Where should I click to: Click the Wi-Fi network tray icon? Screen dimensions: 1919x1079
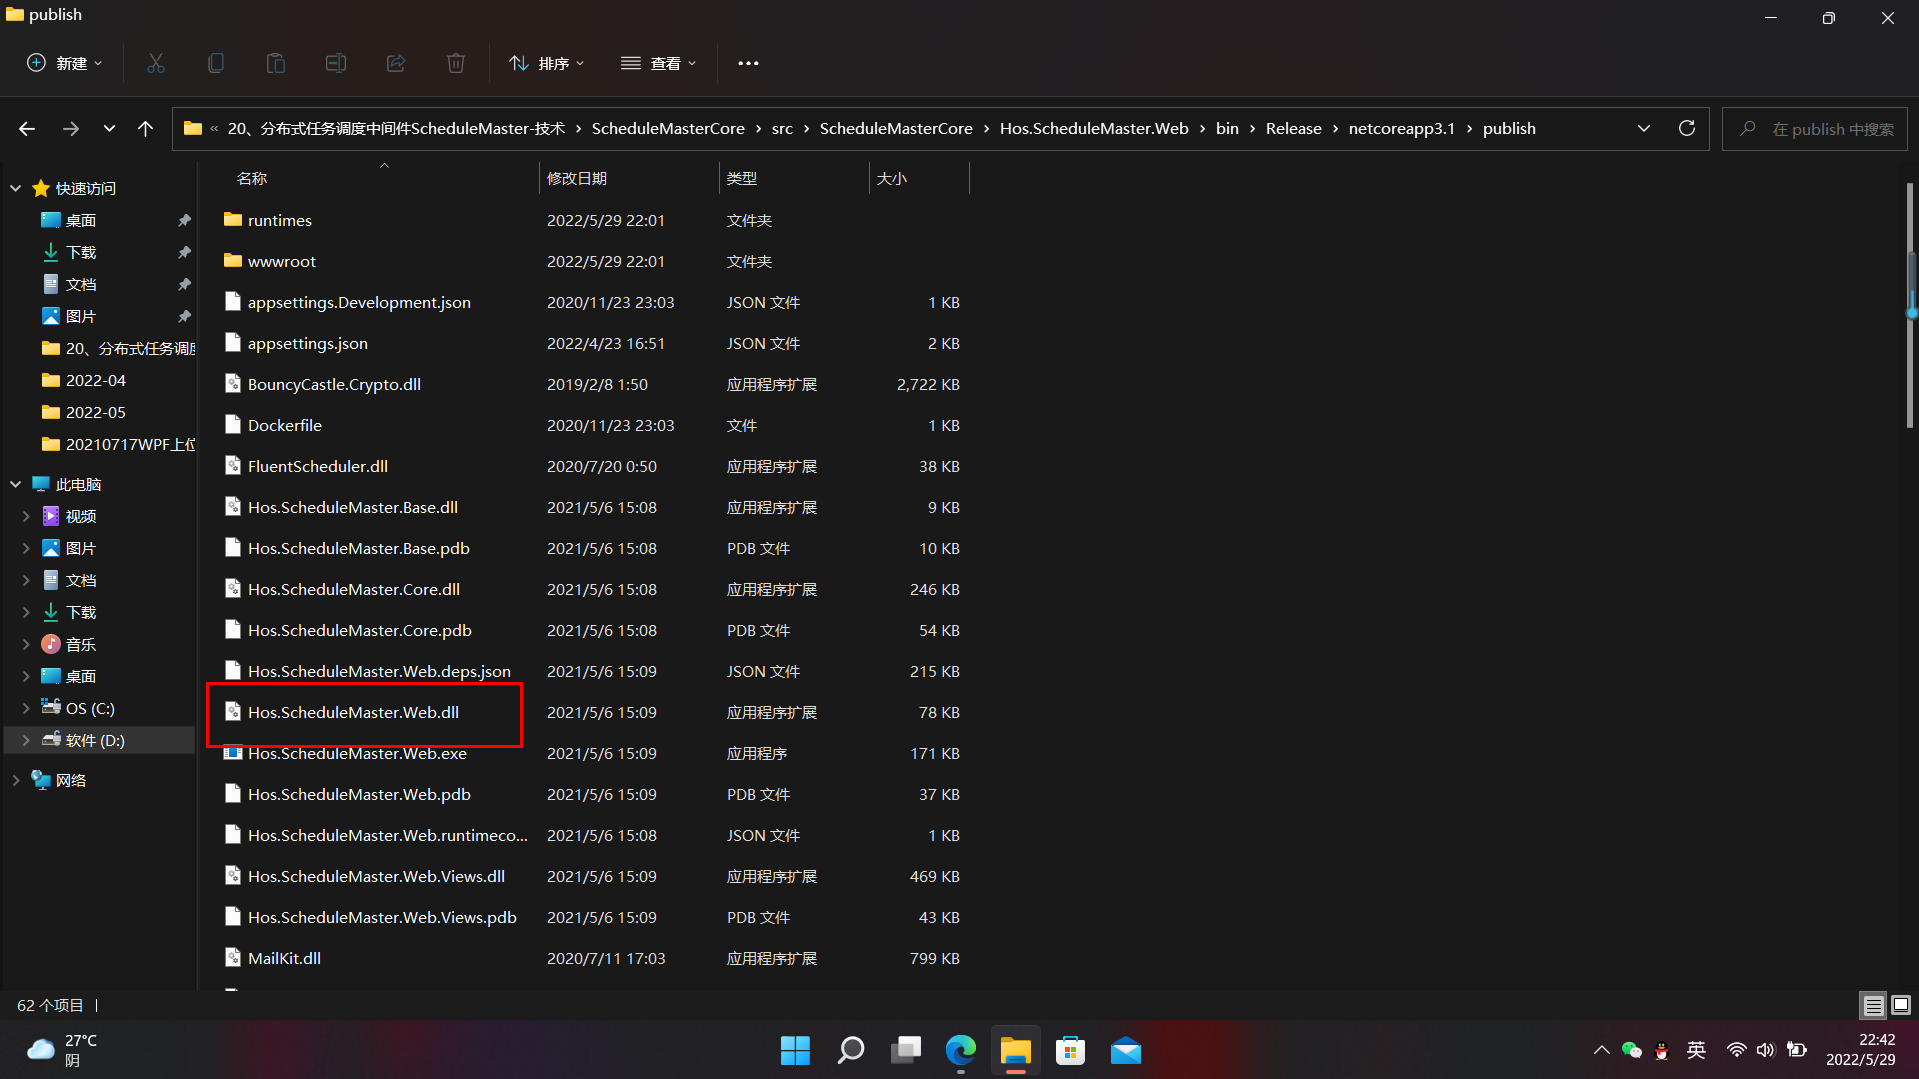pyautogui.click(x=1736, y=1050)
